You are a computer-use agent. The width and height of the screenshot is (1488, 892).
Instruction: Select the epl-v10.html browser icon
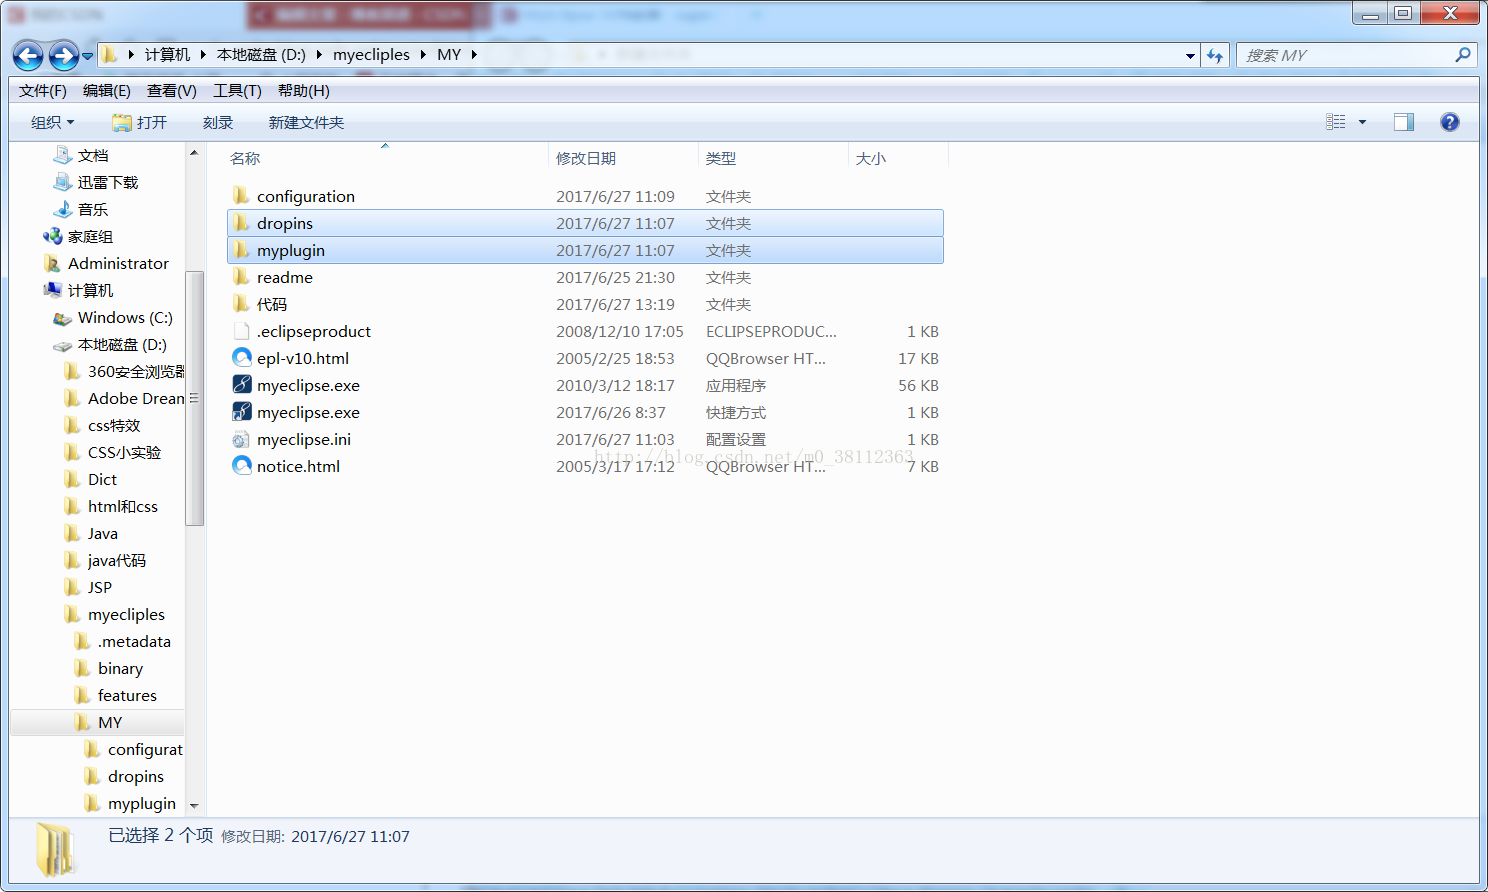(241, 358)
